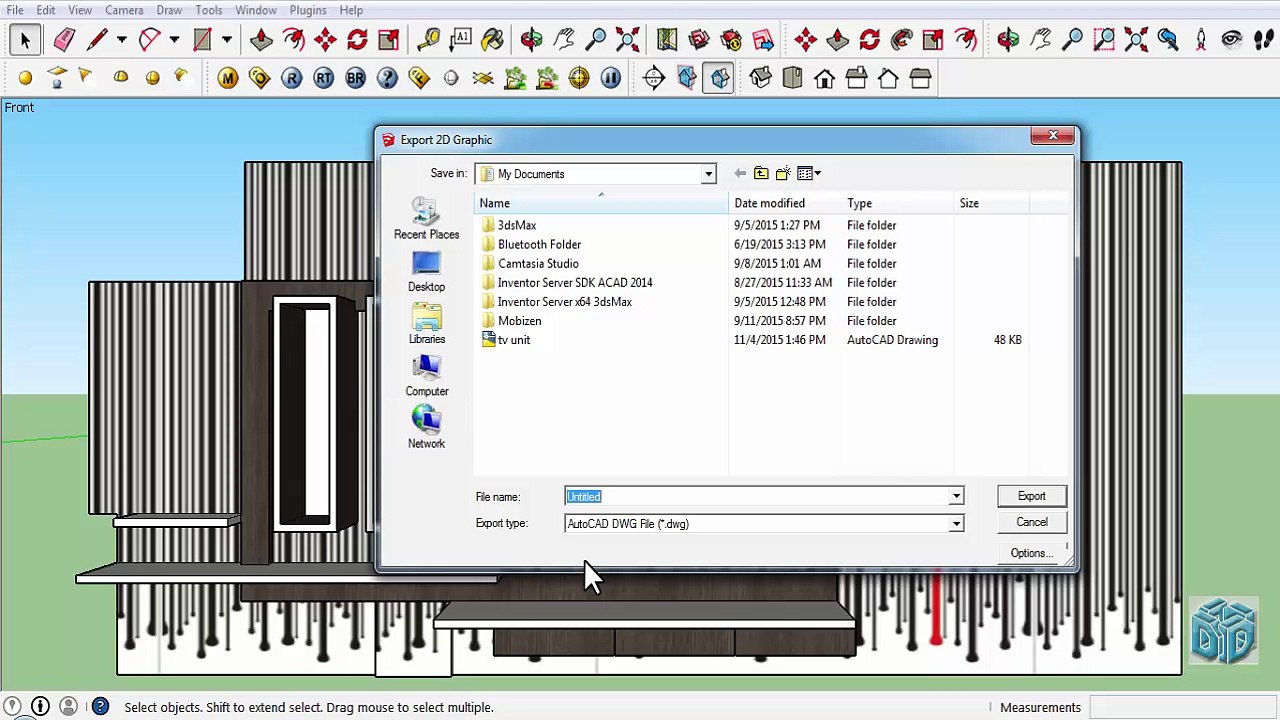Pick the pink Eraser tool
Image resolution: width=1280 pixels, height=720 pixels.
point(64,40)
